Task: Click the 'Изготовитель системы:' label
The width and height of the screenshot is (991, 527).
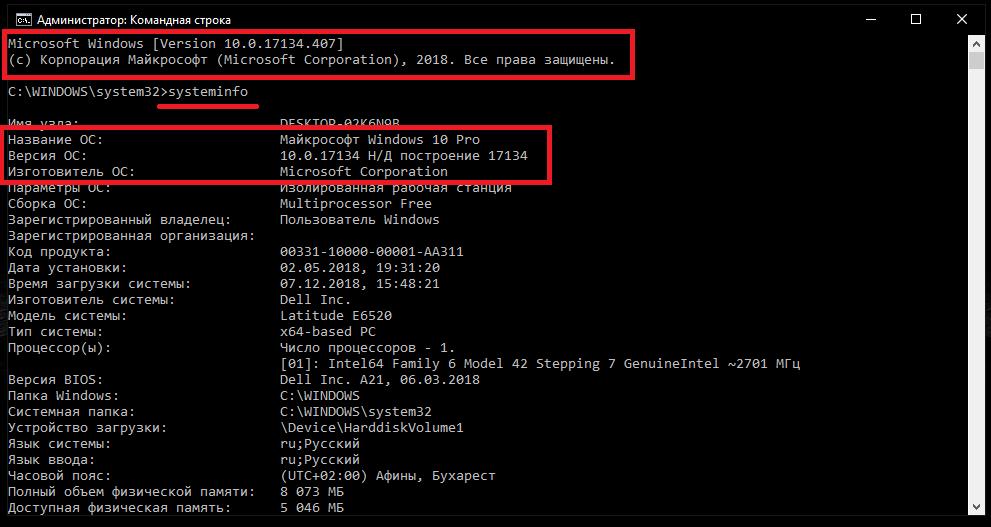Action: [92, 300]
